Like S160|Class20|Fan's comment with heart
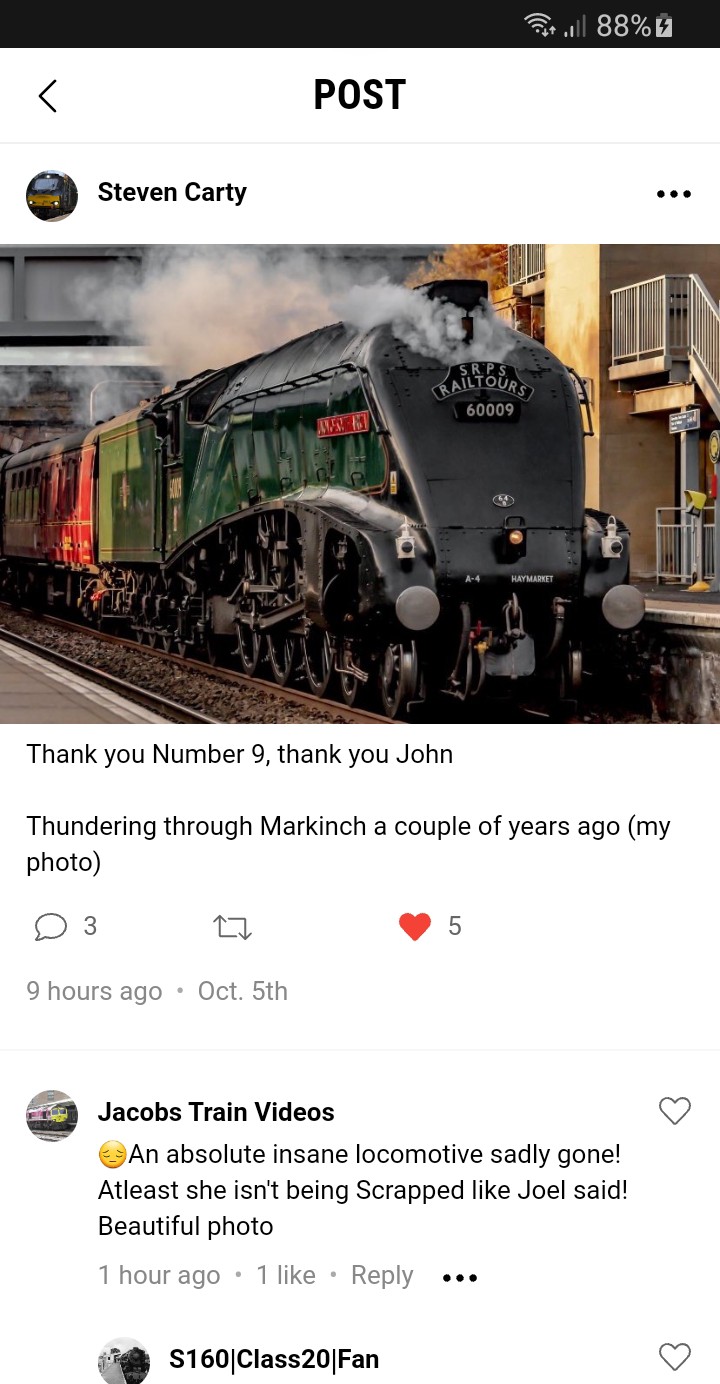720x1384 pixels. (x=675, y=1356)
